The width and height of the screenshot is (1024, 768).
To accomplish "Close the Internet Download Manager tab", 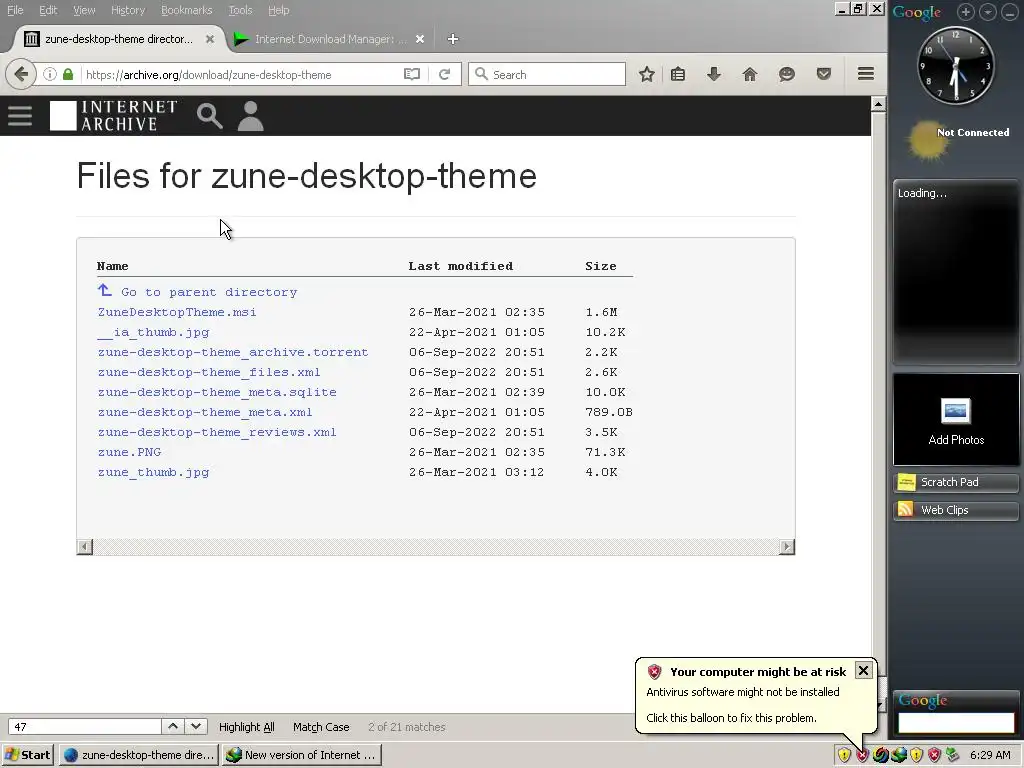I will (420, 39).
